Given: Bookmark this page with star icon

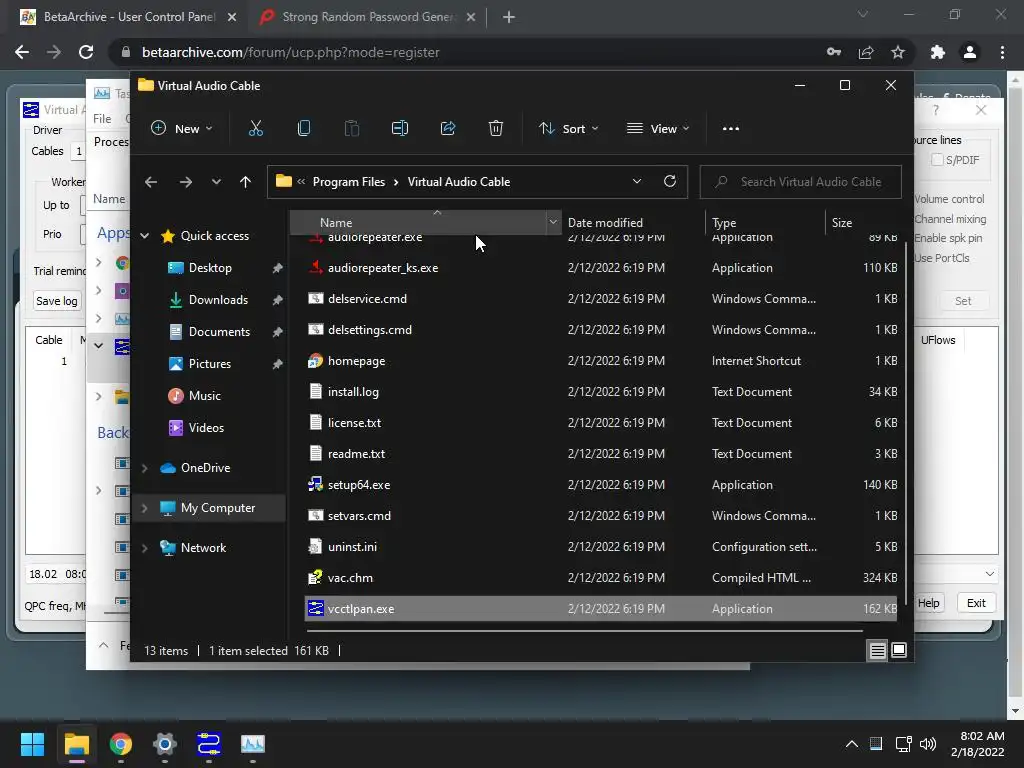Looking at the screenshot, I should point(898,52).
